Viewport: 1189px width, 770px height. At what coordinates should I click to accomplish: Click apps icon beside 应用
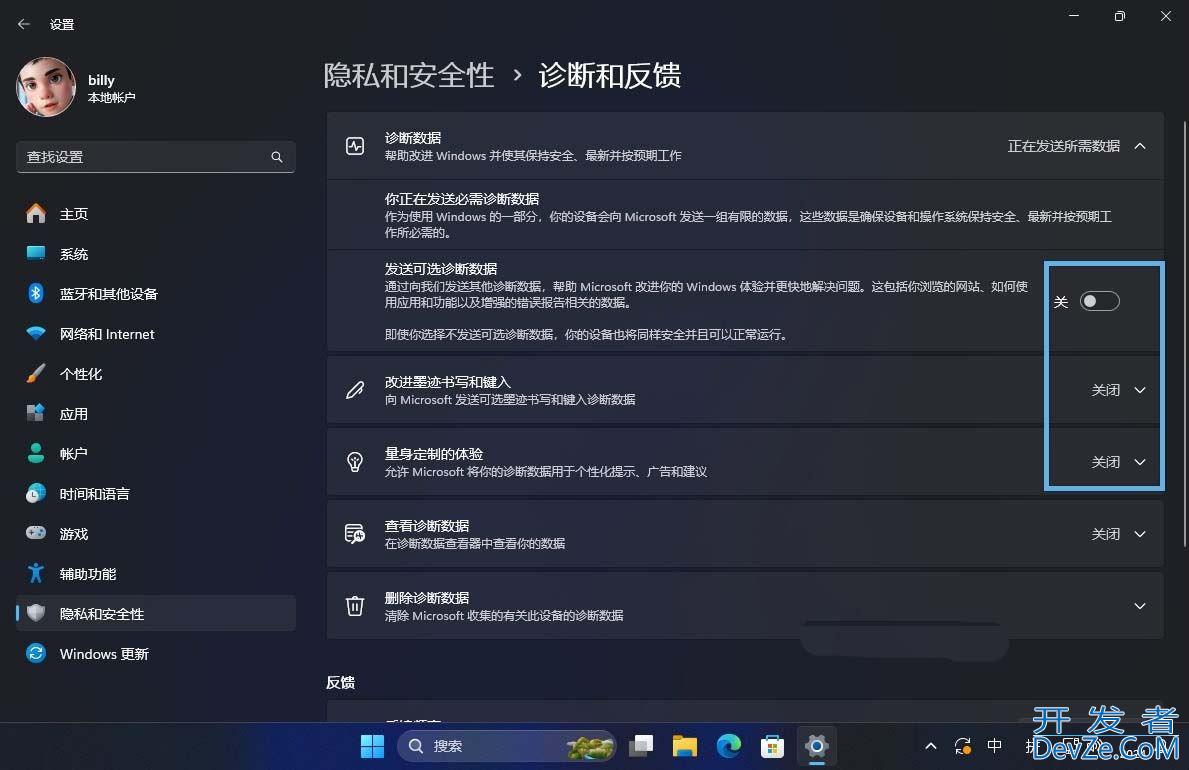(x=36, y=413)
